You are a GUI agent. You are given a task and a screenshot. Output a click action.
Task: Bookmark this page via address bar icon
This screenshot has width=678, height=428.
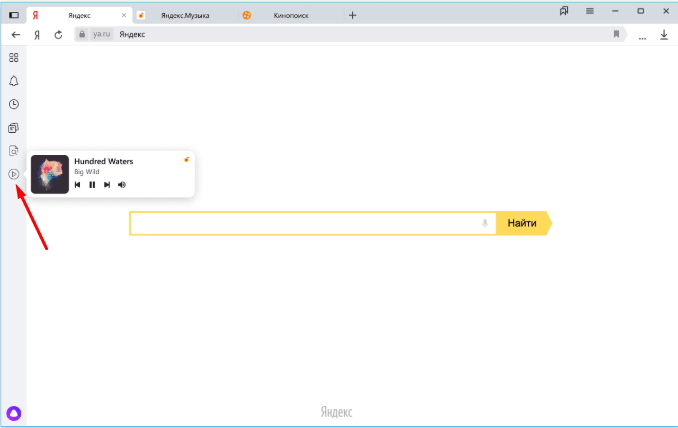pos(616,34)
